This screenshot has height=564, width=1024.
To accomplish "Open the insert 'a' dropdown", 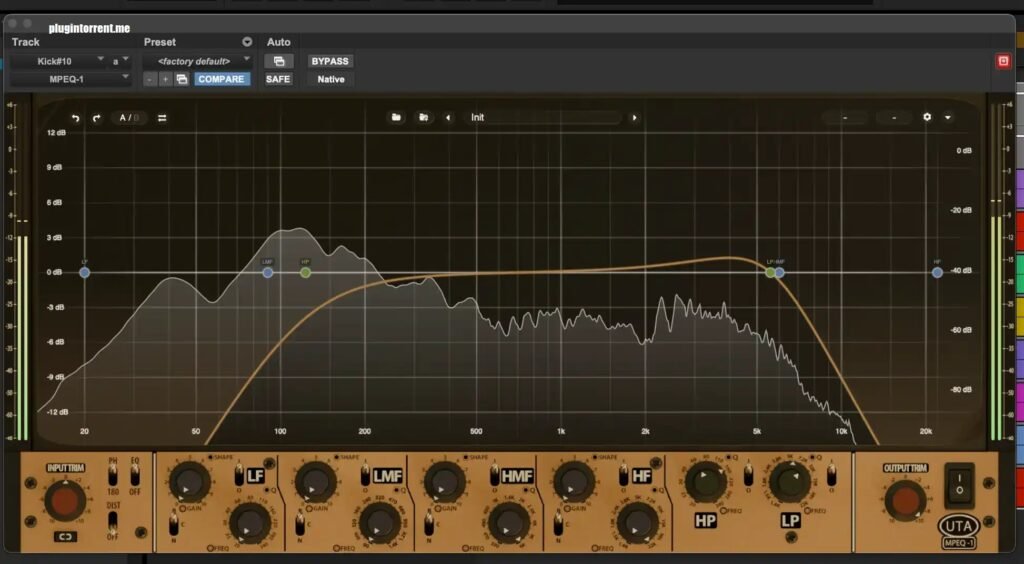I will [x=120, y=61].
